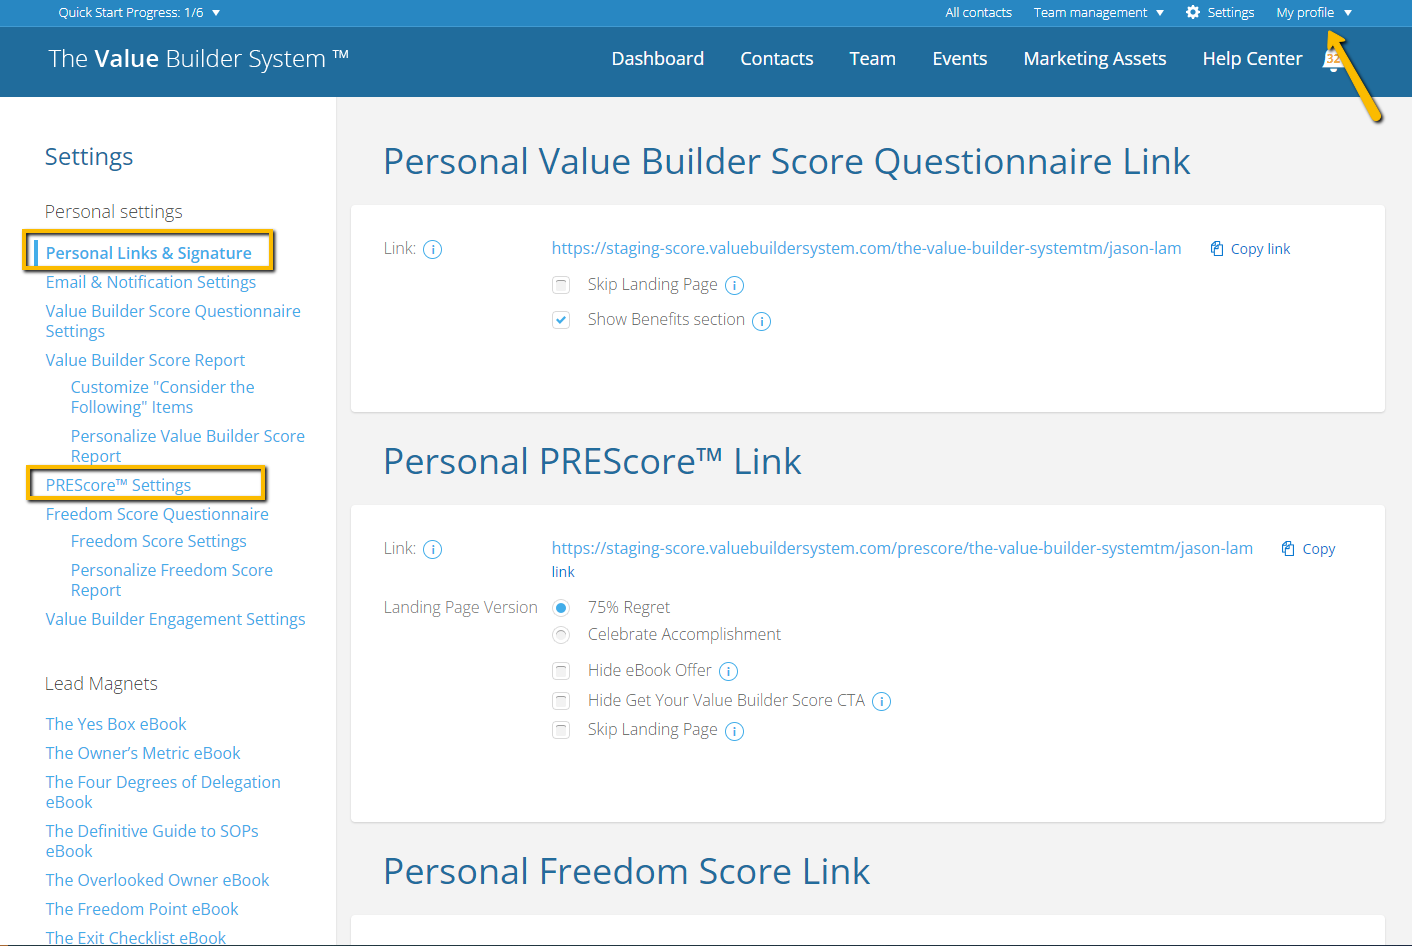Enable Skip Landing Page for Value Builder Score link
This screenshot has width=1412, height=946.
coord(561,285)
